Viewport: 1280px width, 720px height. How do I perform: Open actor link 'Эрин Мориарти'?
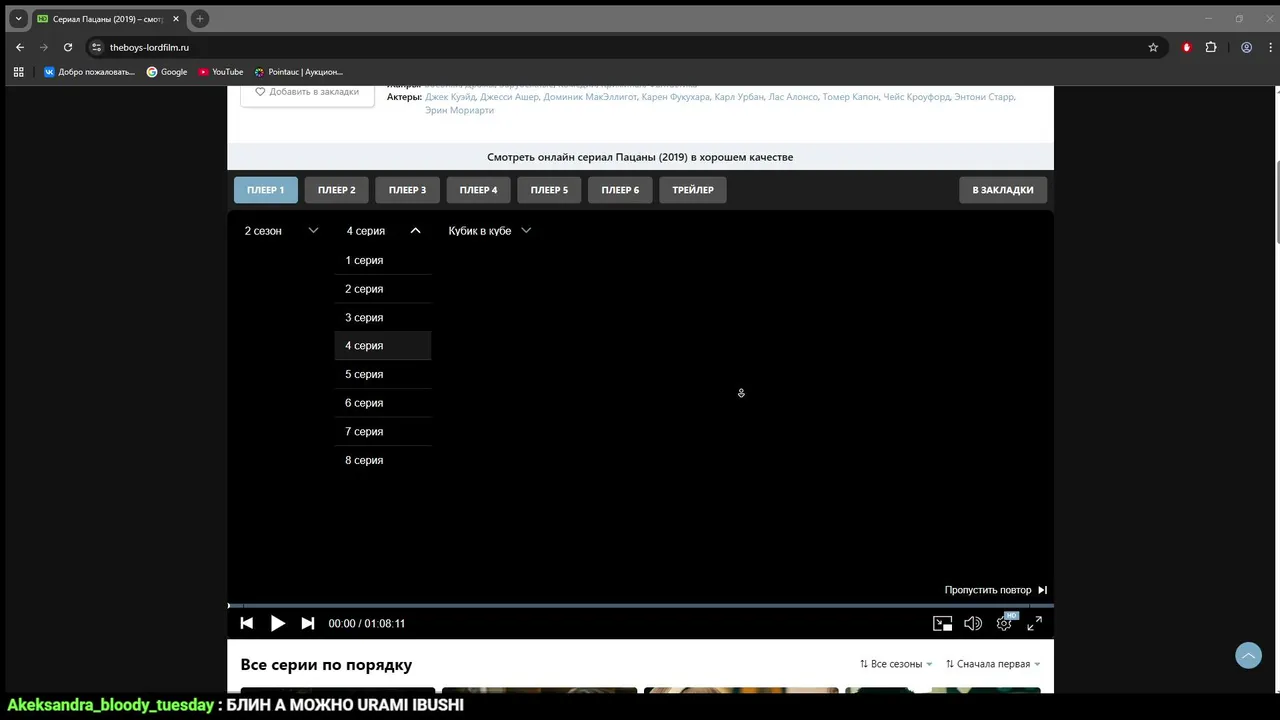click(x=459, y=110)
